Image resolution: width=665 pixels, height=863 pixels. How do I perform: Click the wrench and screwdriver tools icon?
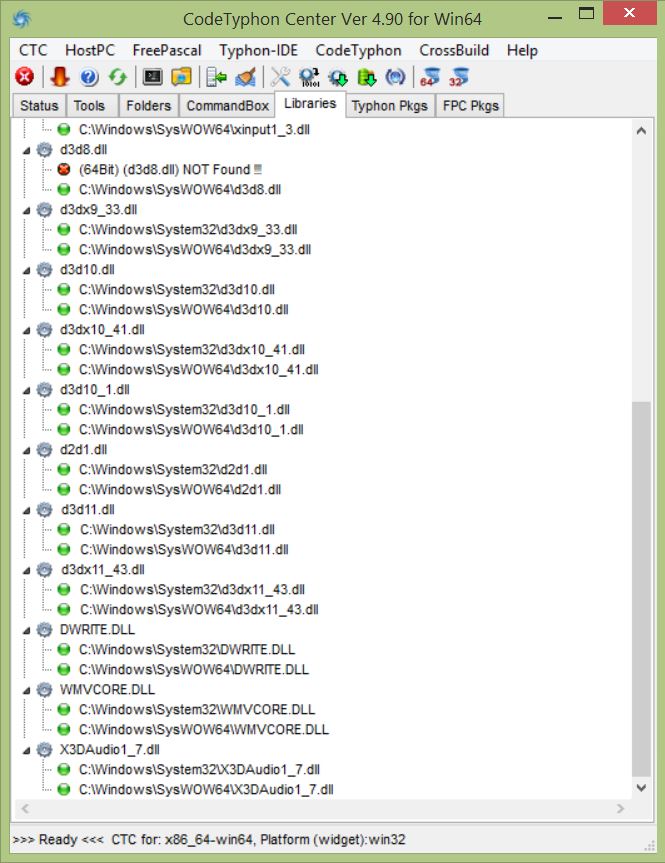coord(280,77)
